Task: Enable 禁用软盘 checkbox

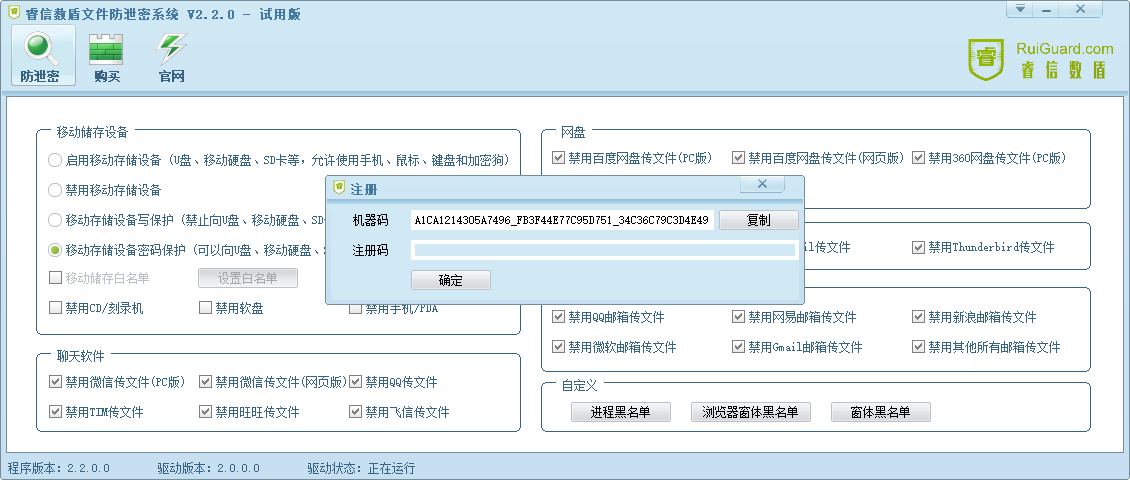Action: pyautogui.click(x=205, y=308)
